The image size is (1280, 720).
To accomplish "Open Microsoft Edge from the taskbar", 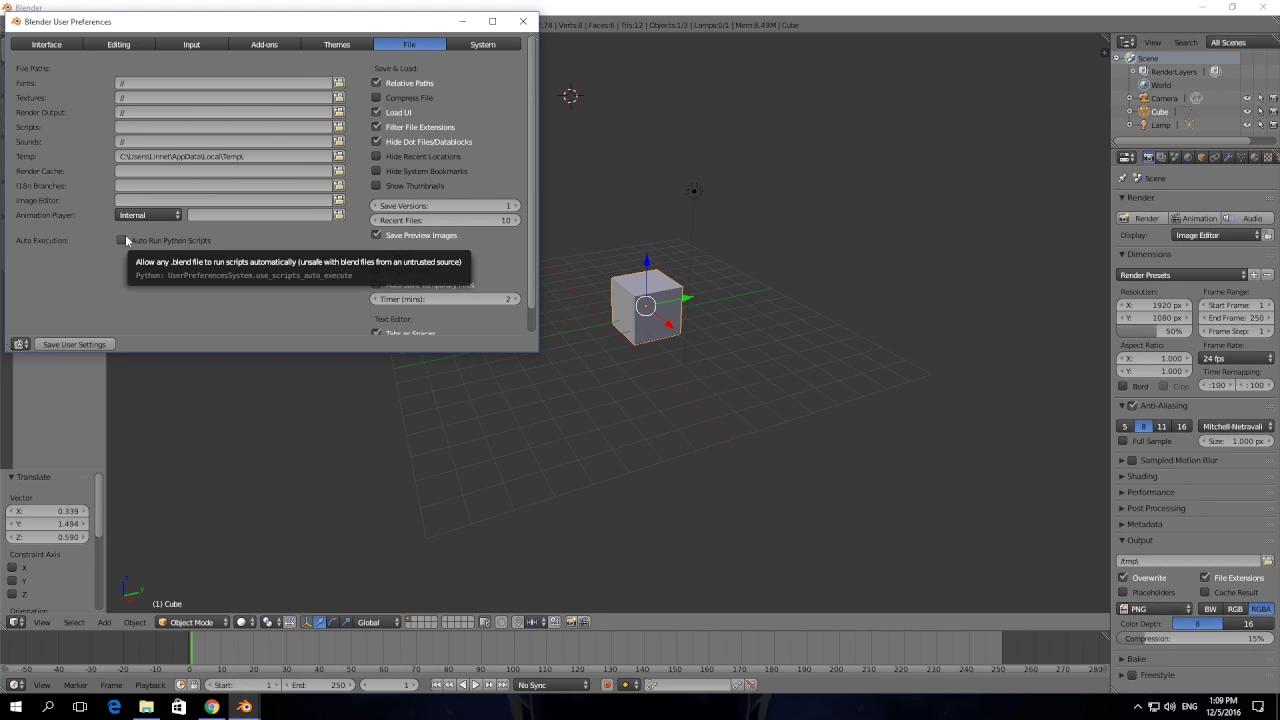I will (113, 707).
